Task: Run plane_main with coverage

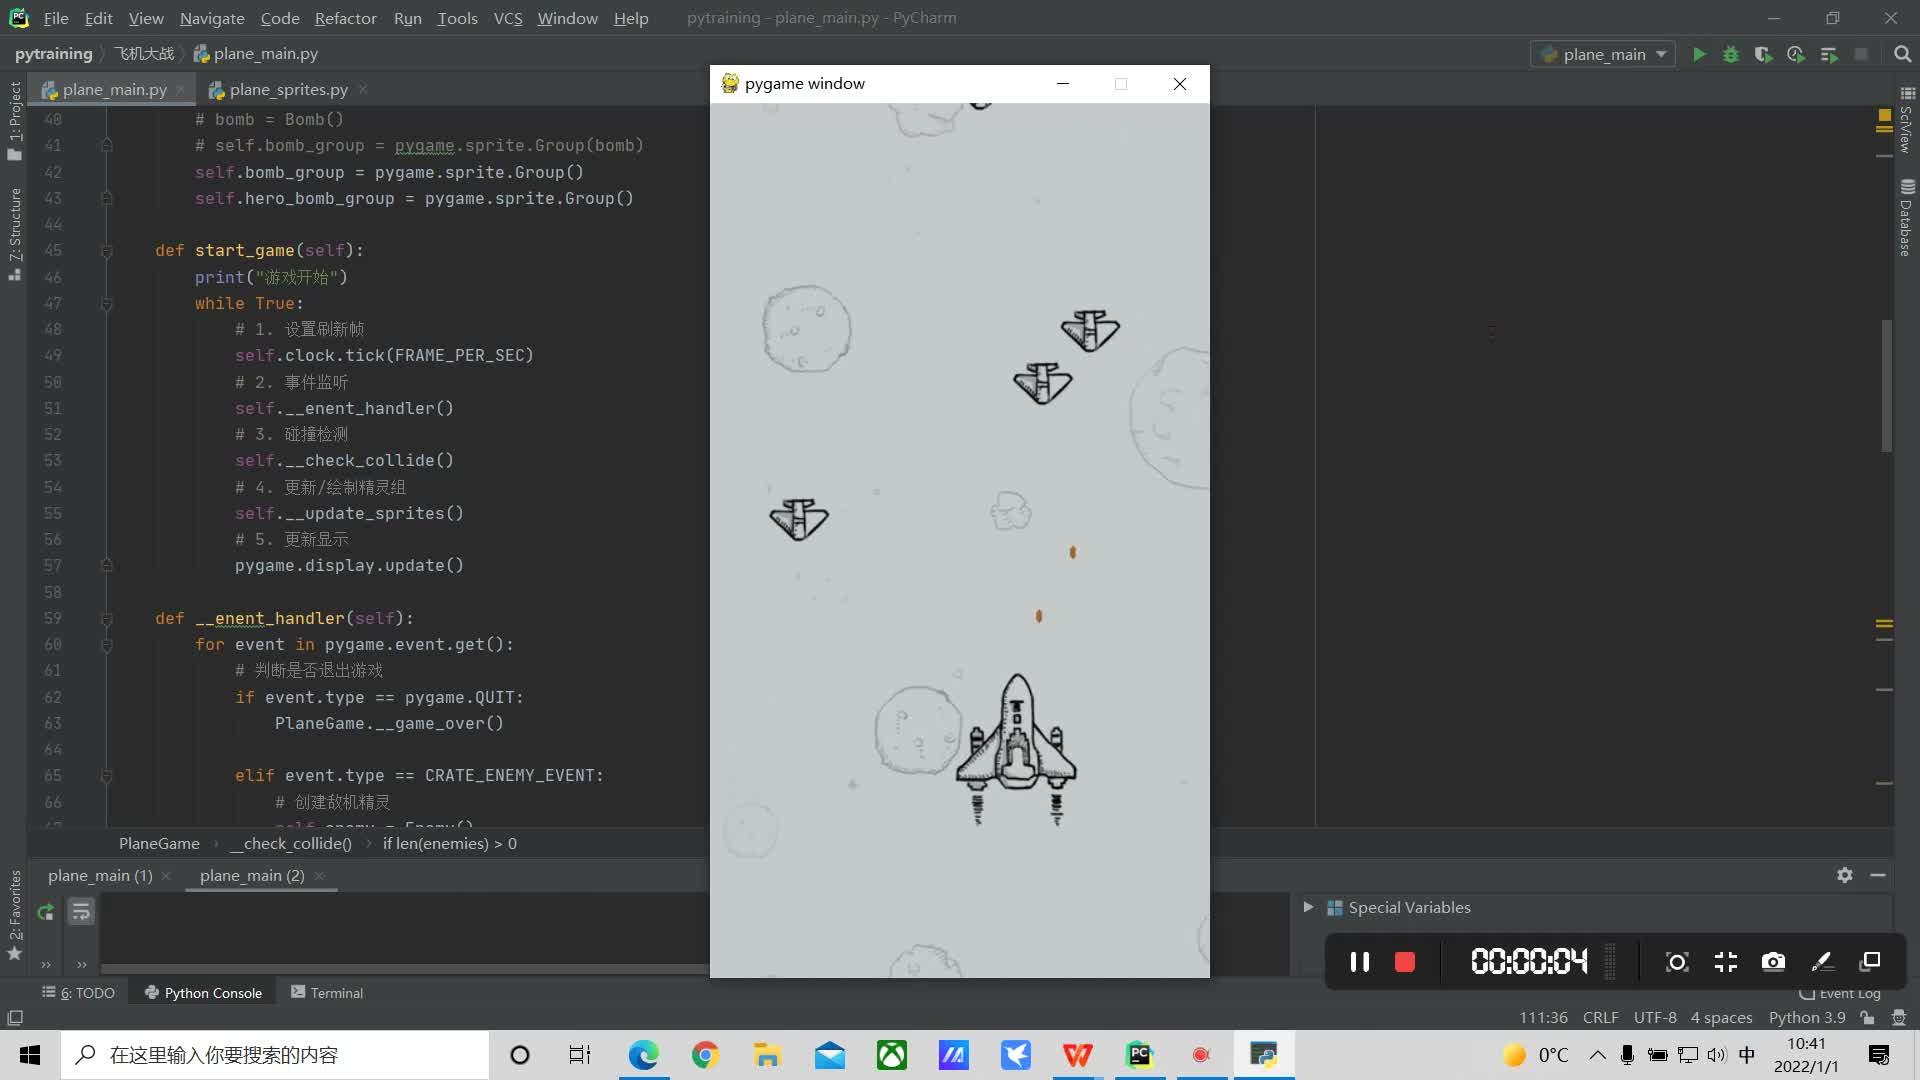Action: 1763,55
